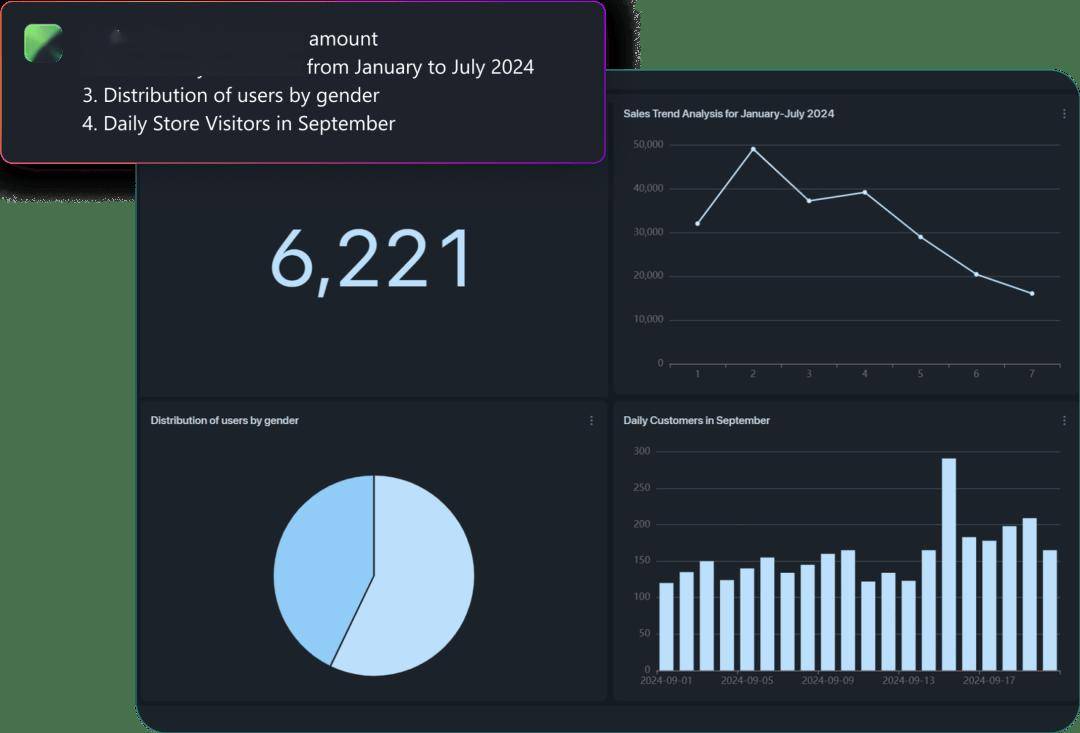Viewport: 1080px width, 733px height.
Task: Click the 2024-09-13 x-axis label
Action: pyautogui.click(x=908, y=681)
